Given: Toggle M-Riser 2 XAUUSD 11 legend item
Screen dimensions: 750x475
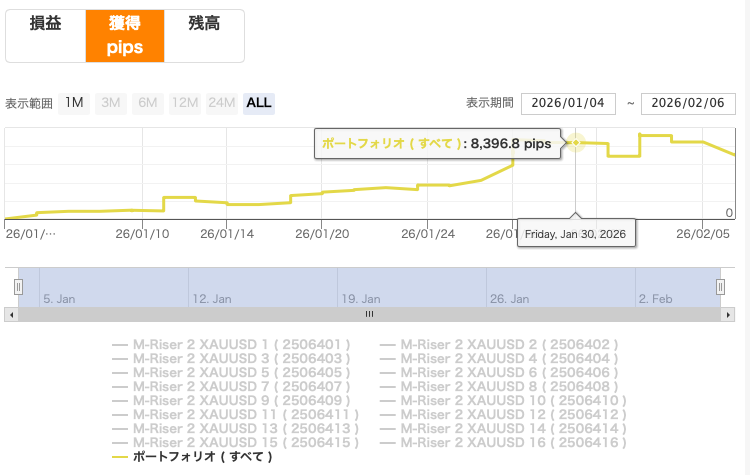Looking at the screenshot, I should tap(246, 414).
